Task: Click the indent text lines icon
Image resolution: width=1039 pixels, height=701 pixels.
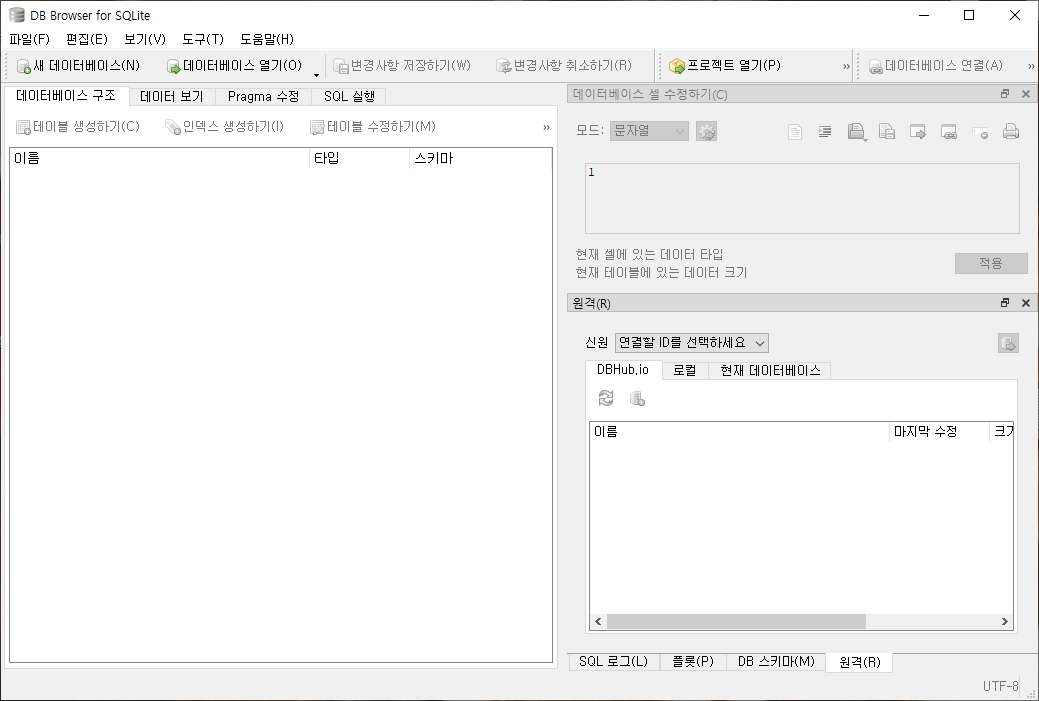Action: (x=825, y=132)
